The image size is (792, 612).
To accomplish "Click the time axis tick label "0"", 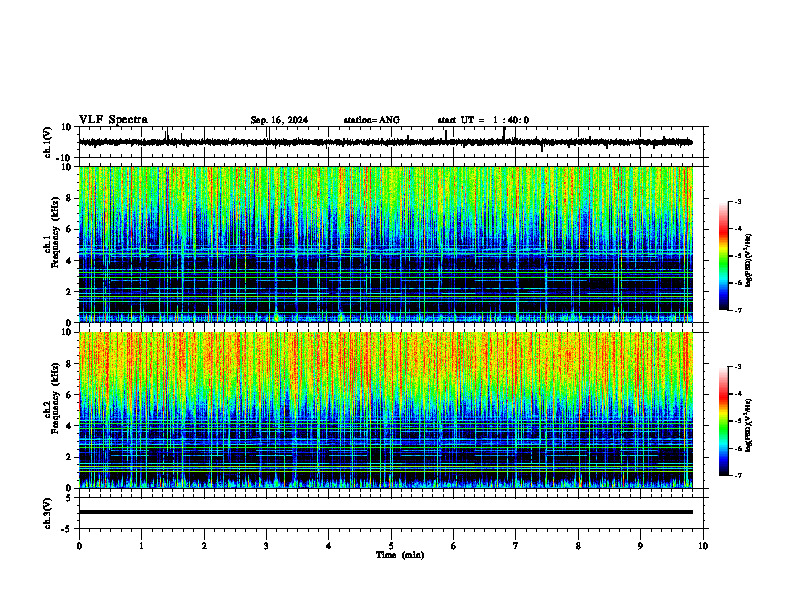I will pos(79,546).
